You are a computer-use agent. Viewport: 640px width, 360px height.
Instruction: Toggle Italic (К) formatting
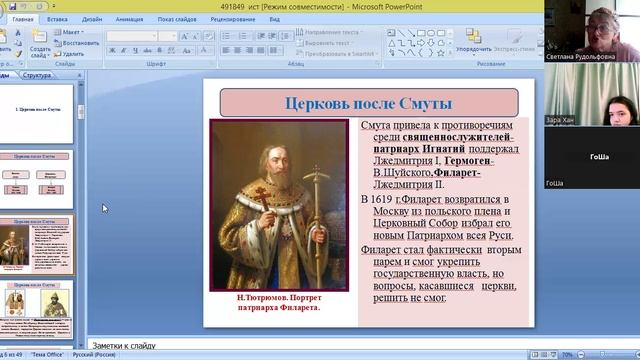click(124, 50)
